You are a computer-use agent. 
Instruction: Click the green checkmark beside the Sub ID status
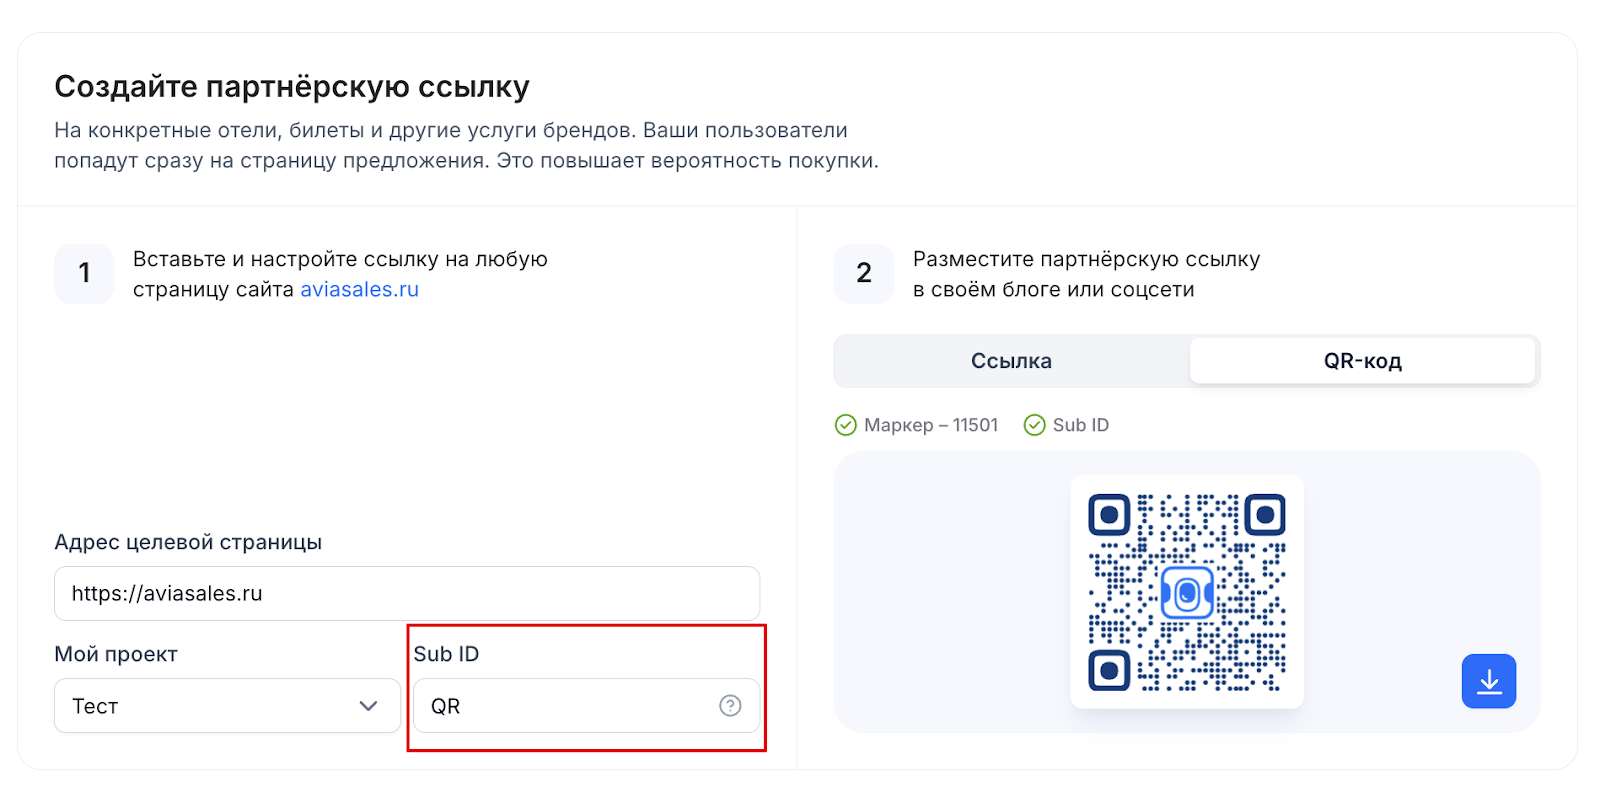pyautogui.click(x=1034, y=425)
